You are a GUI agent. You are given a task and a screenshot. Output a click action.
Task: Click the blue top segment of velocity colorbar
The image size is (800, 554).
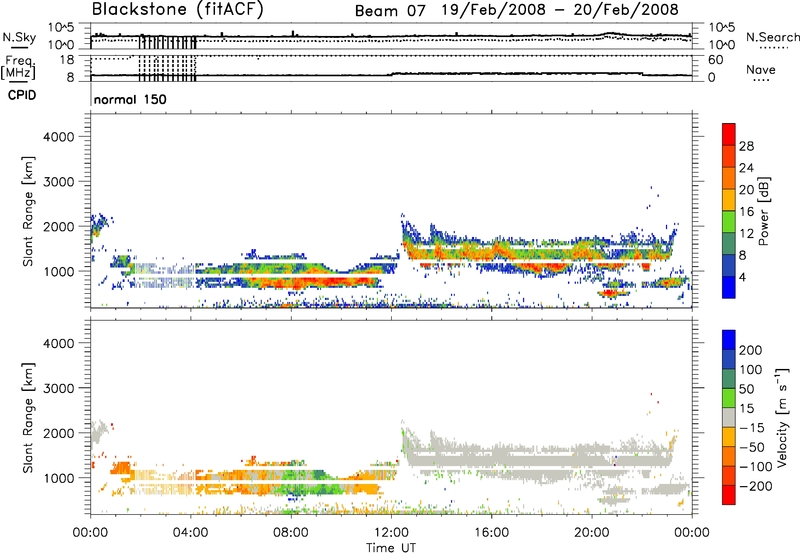pos(729,340)
